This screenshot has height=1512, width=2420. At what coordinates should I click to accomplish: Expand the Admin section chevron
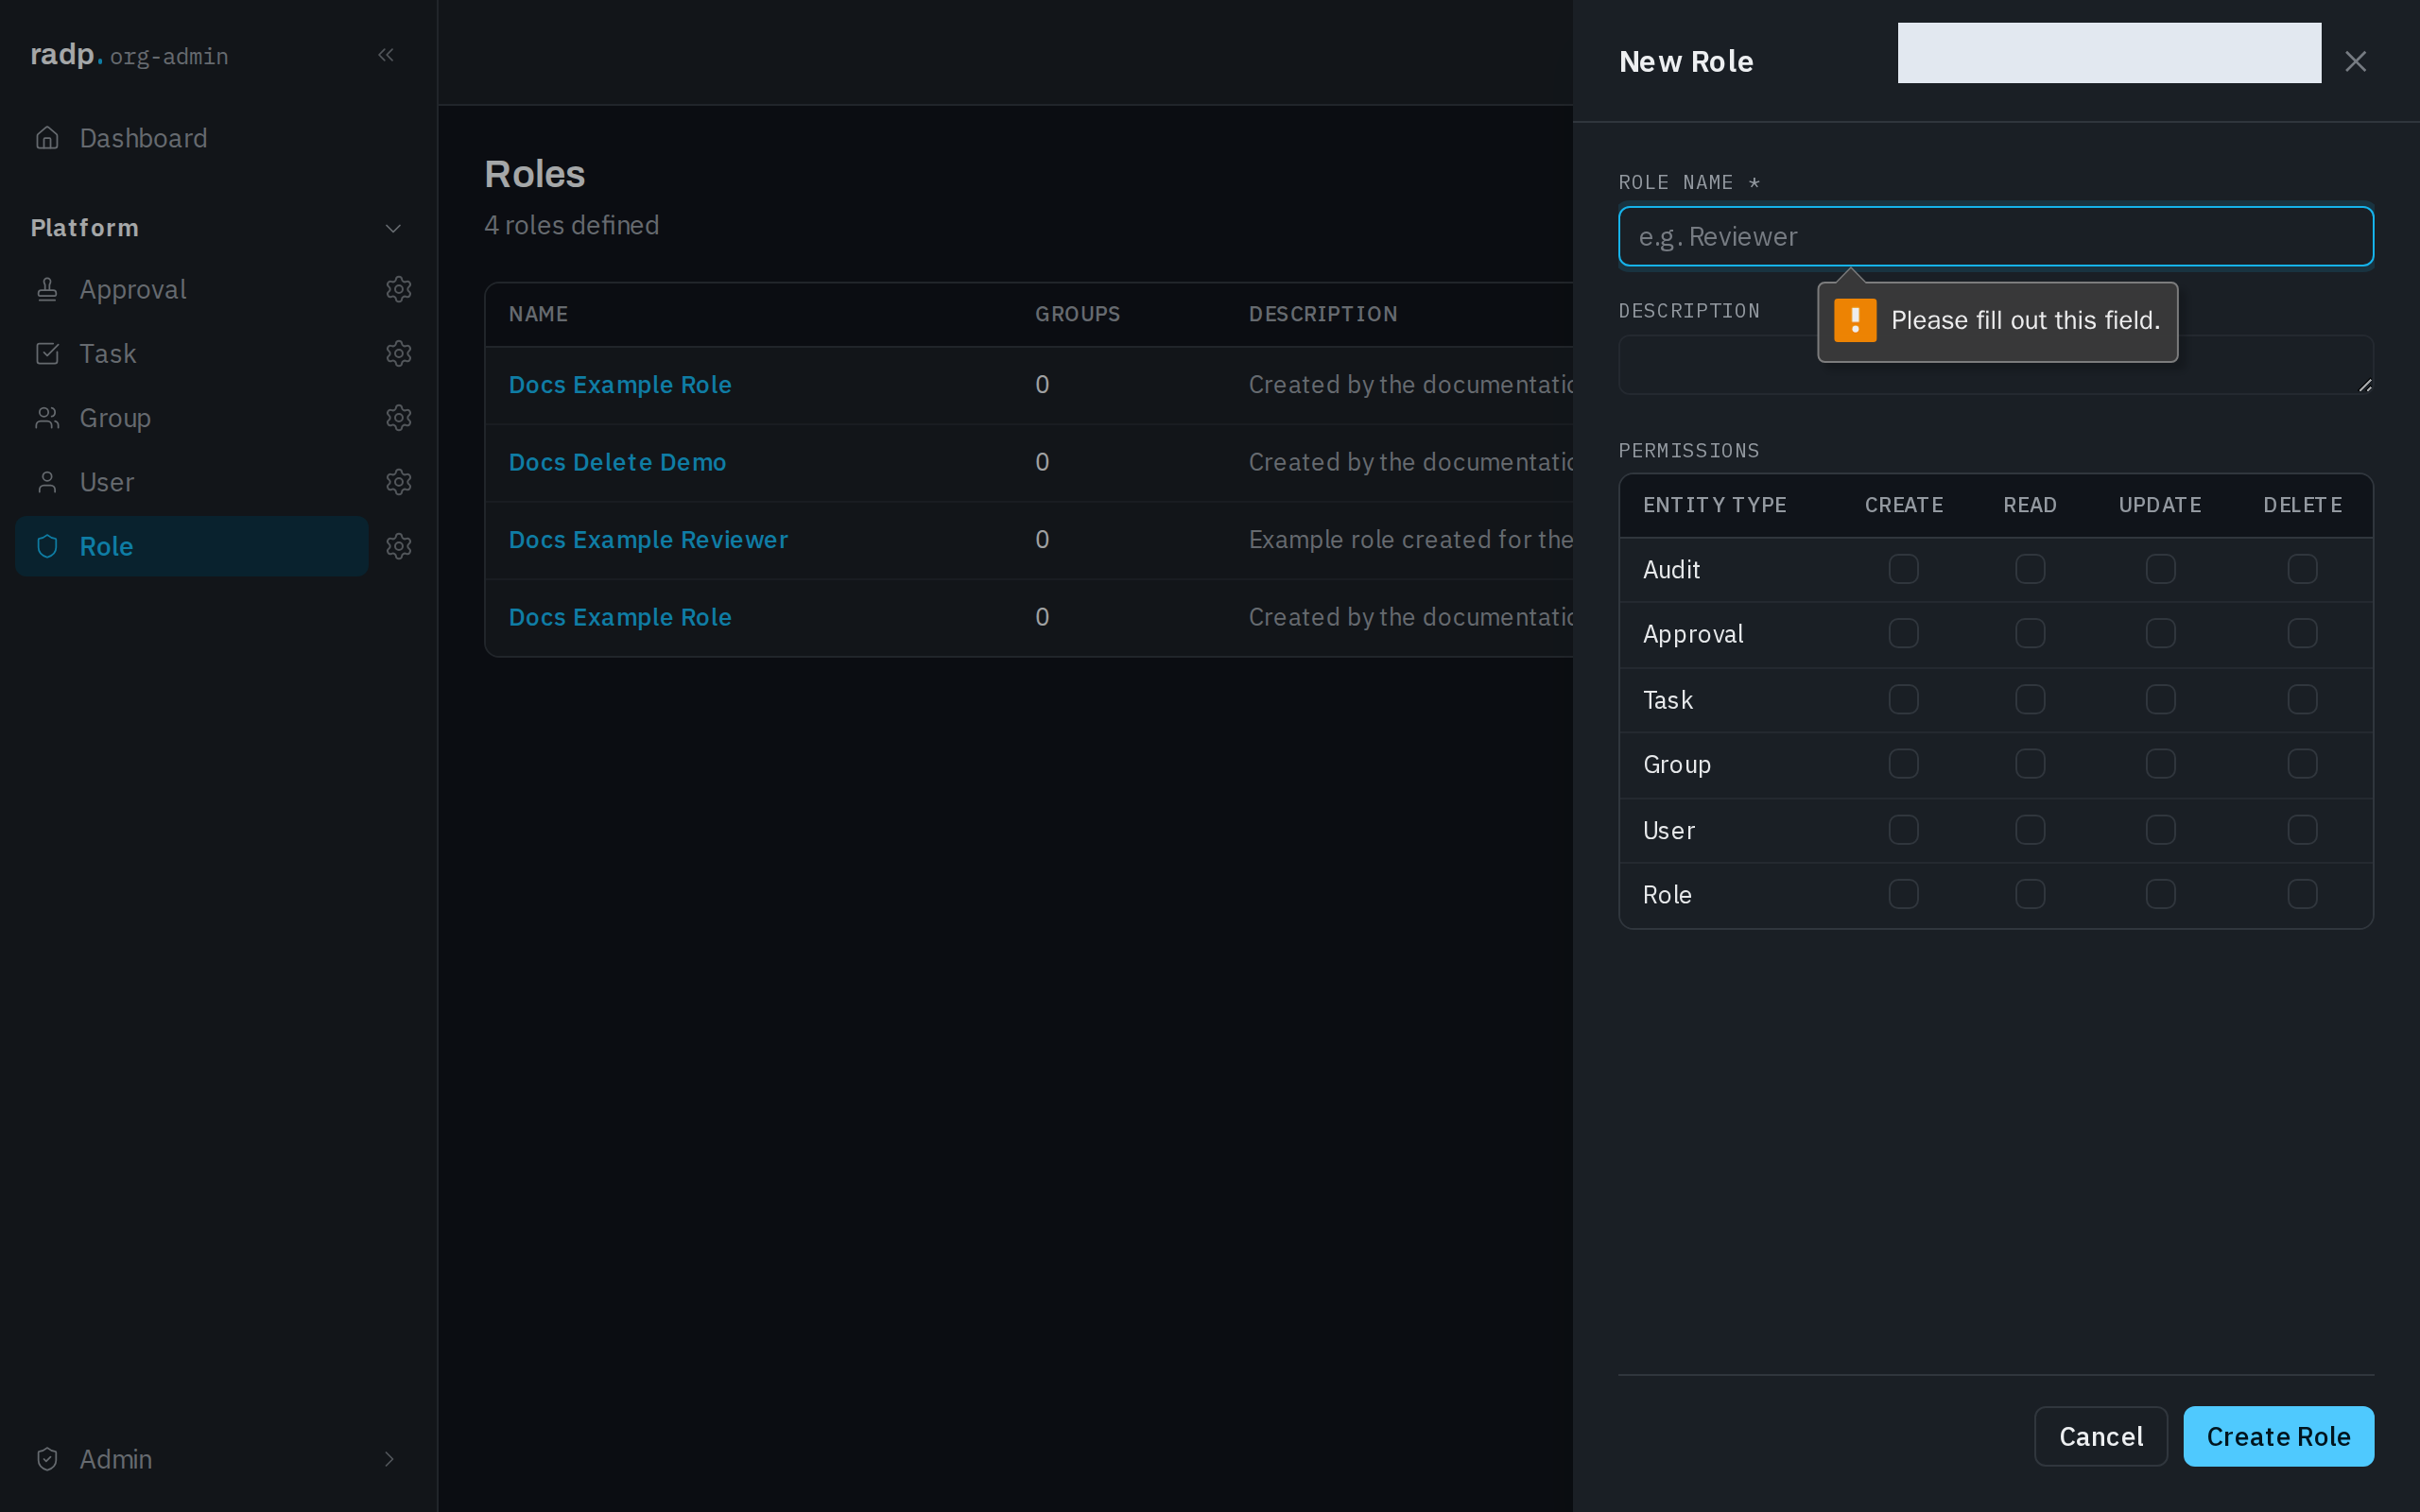(x=389, y=1459)
